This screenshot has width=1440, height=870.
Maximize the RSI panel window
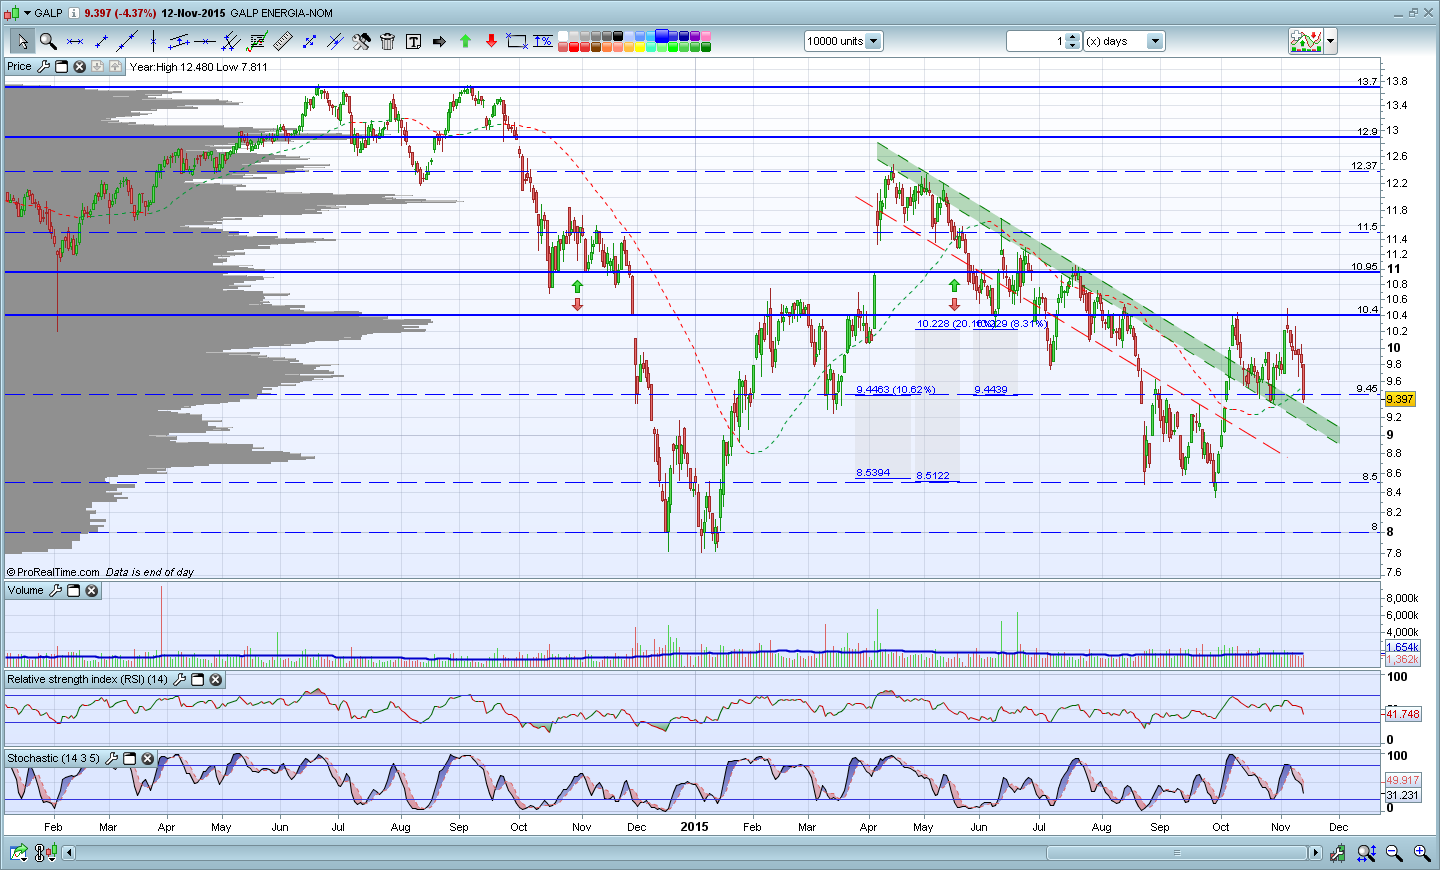click(198, 680)
